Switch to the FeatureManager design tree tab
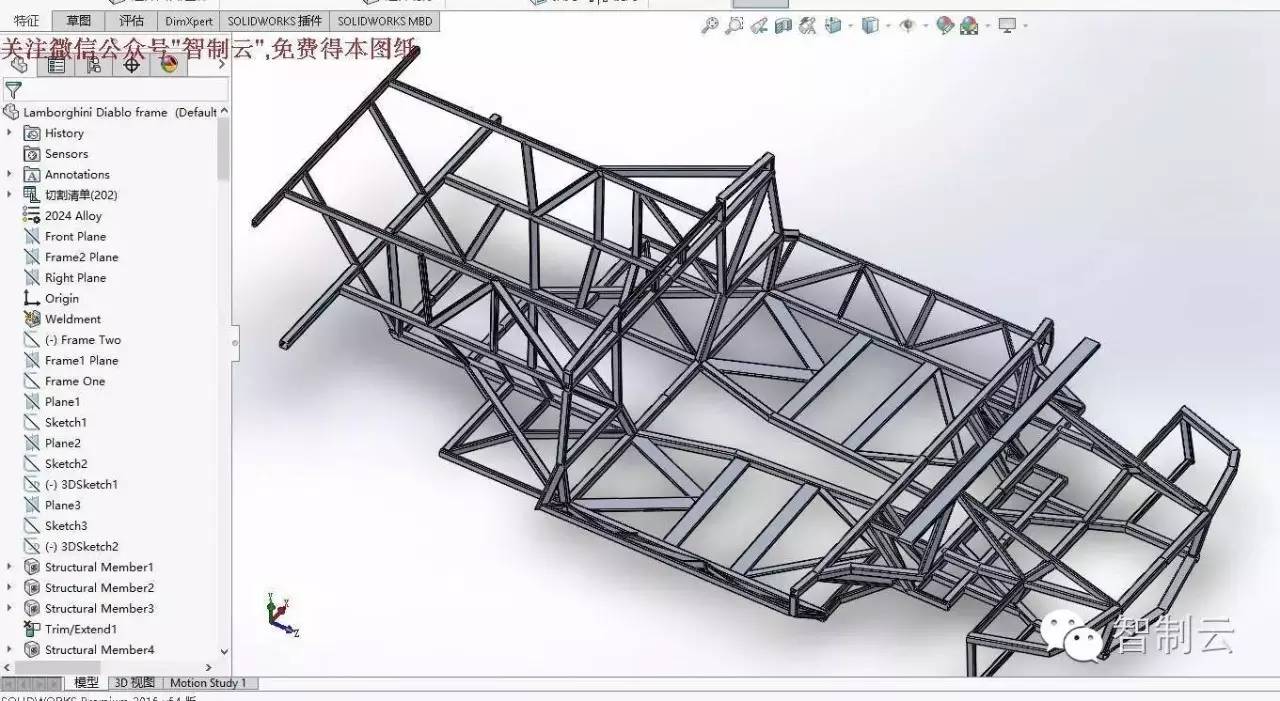 click(x=19, y=65)
